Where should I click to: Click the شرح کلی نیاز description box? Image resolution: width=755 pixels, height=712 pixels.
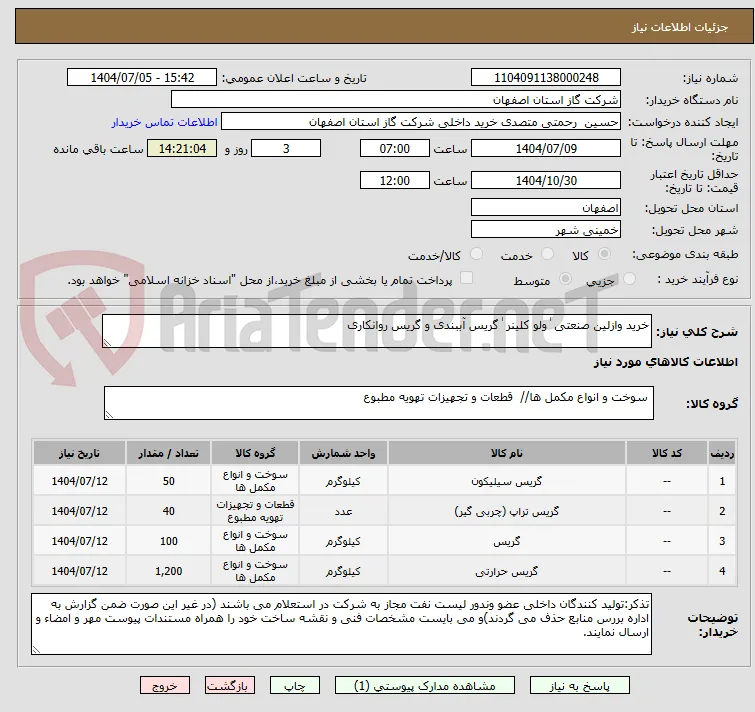tap(377, 331)
